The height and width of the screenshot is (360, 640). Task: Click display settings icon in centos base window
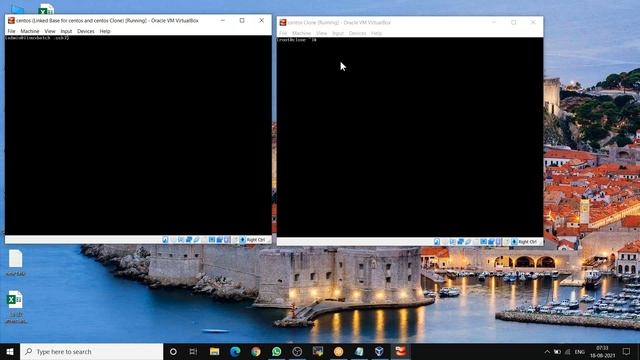[211, 240]
